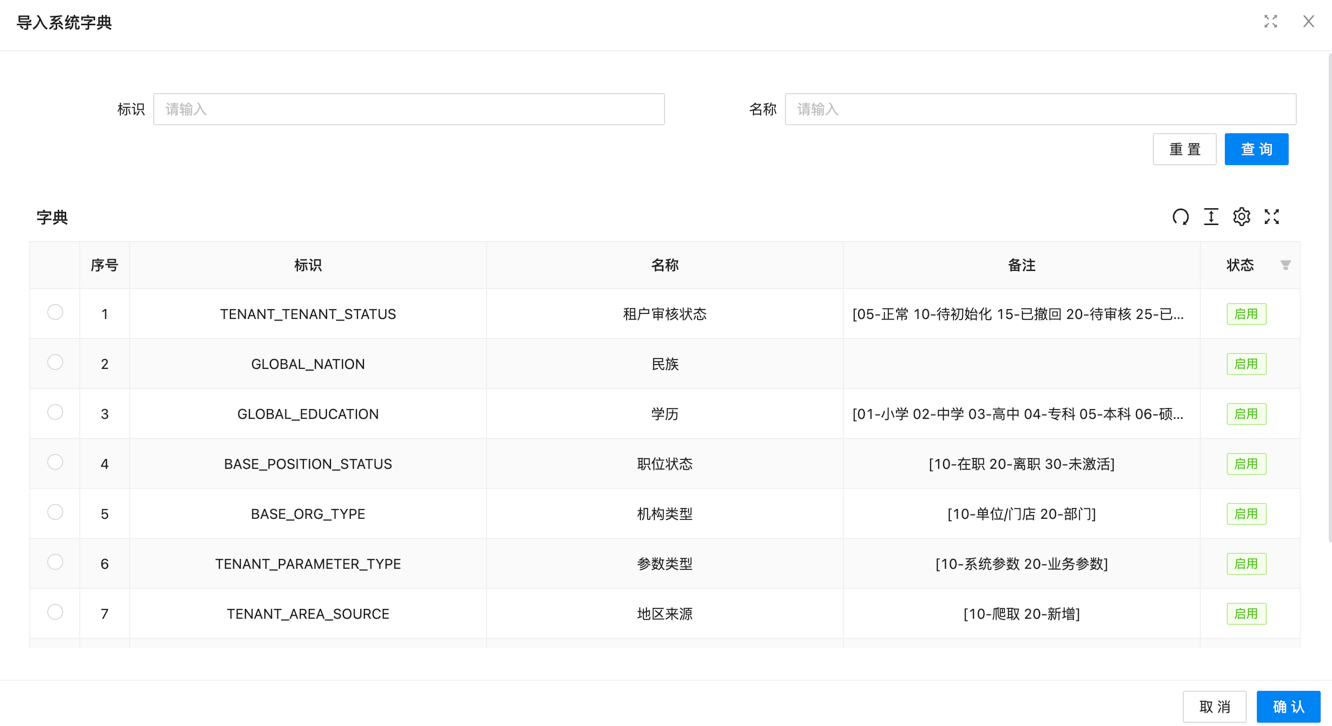This screenshot has height=726, width=1332.
Task: Open the column settings gear icon
Action: (1241, 217)
